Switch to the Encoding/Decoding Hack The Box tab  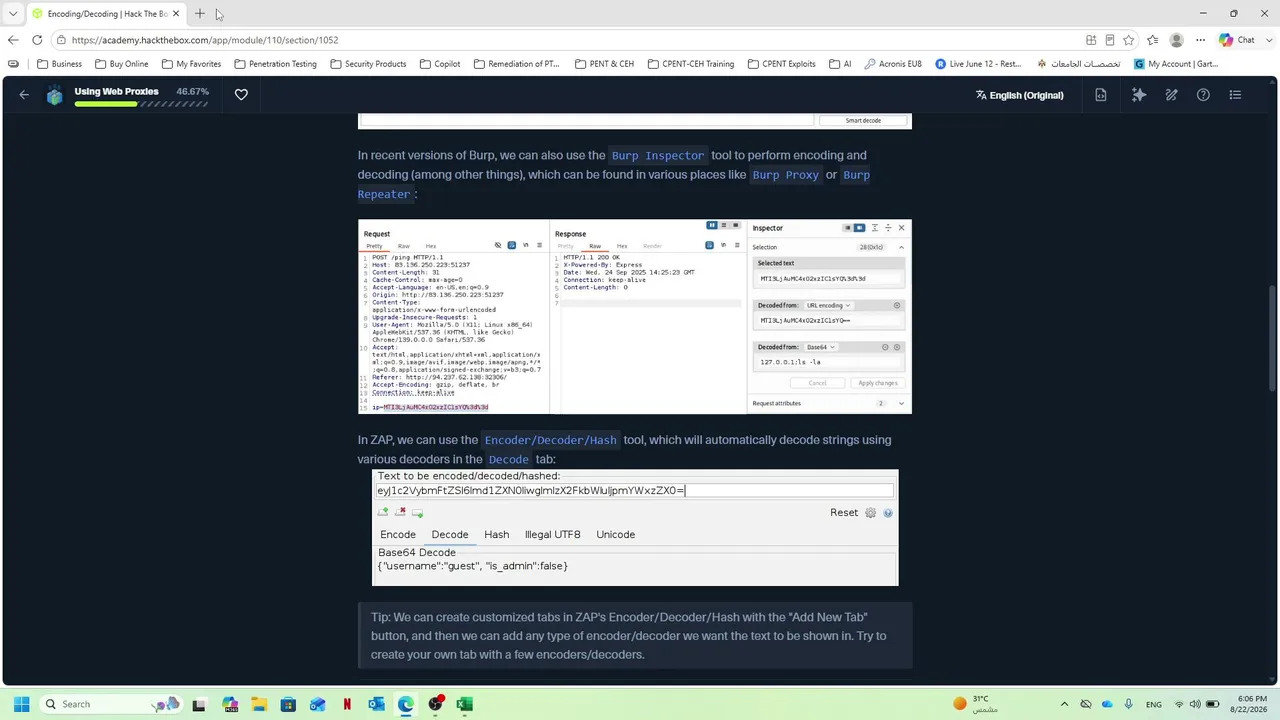(x=105, y=14)
